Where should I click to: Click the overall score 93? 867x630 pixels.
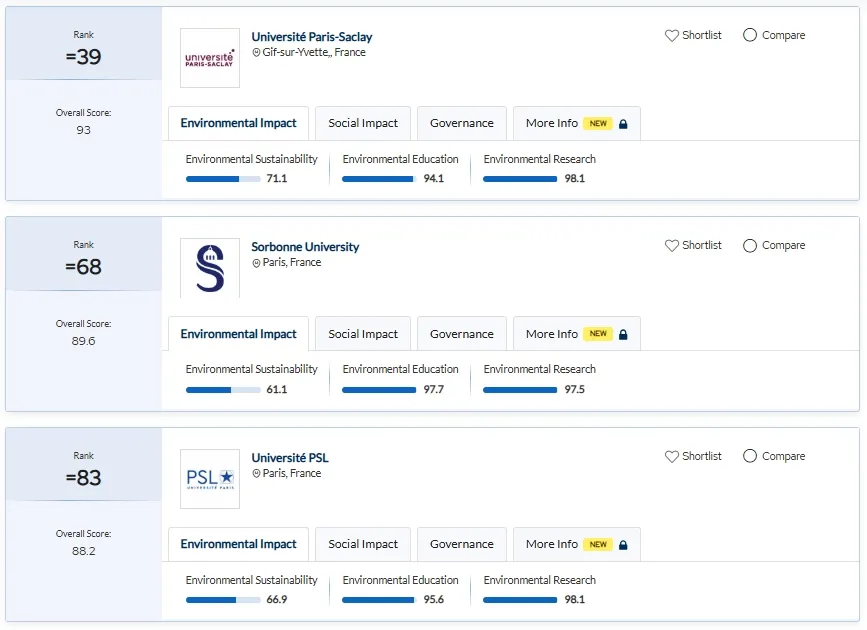pyautogui.click(x=83, y=130)
